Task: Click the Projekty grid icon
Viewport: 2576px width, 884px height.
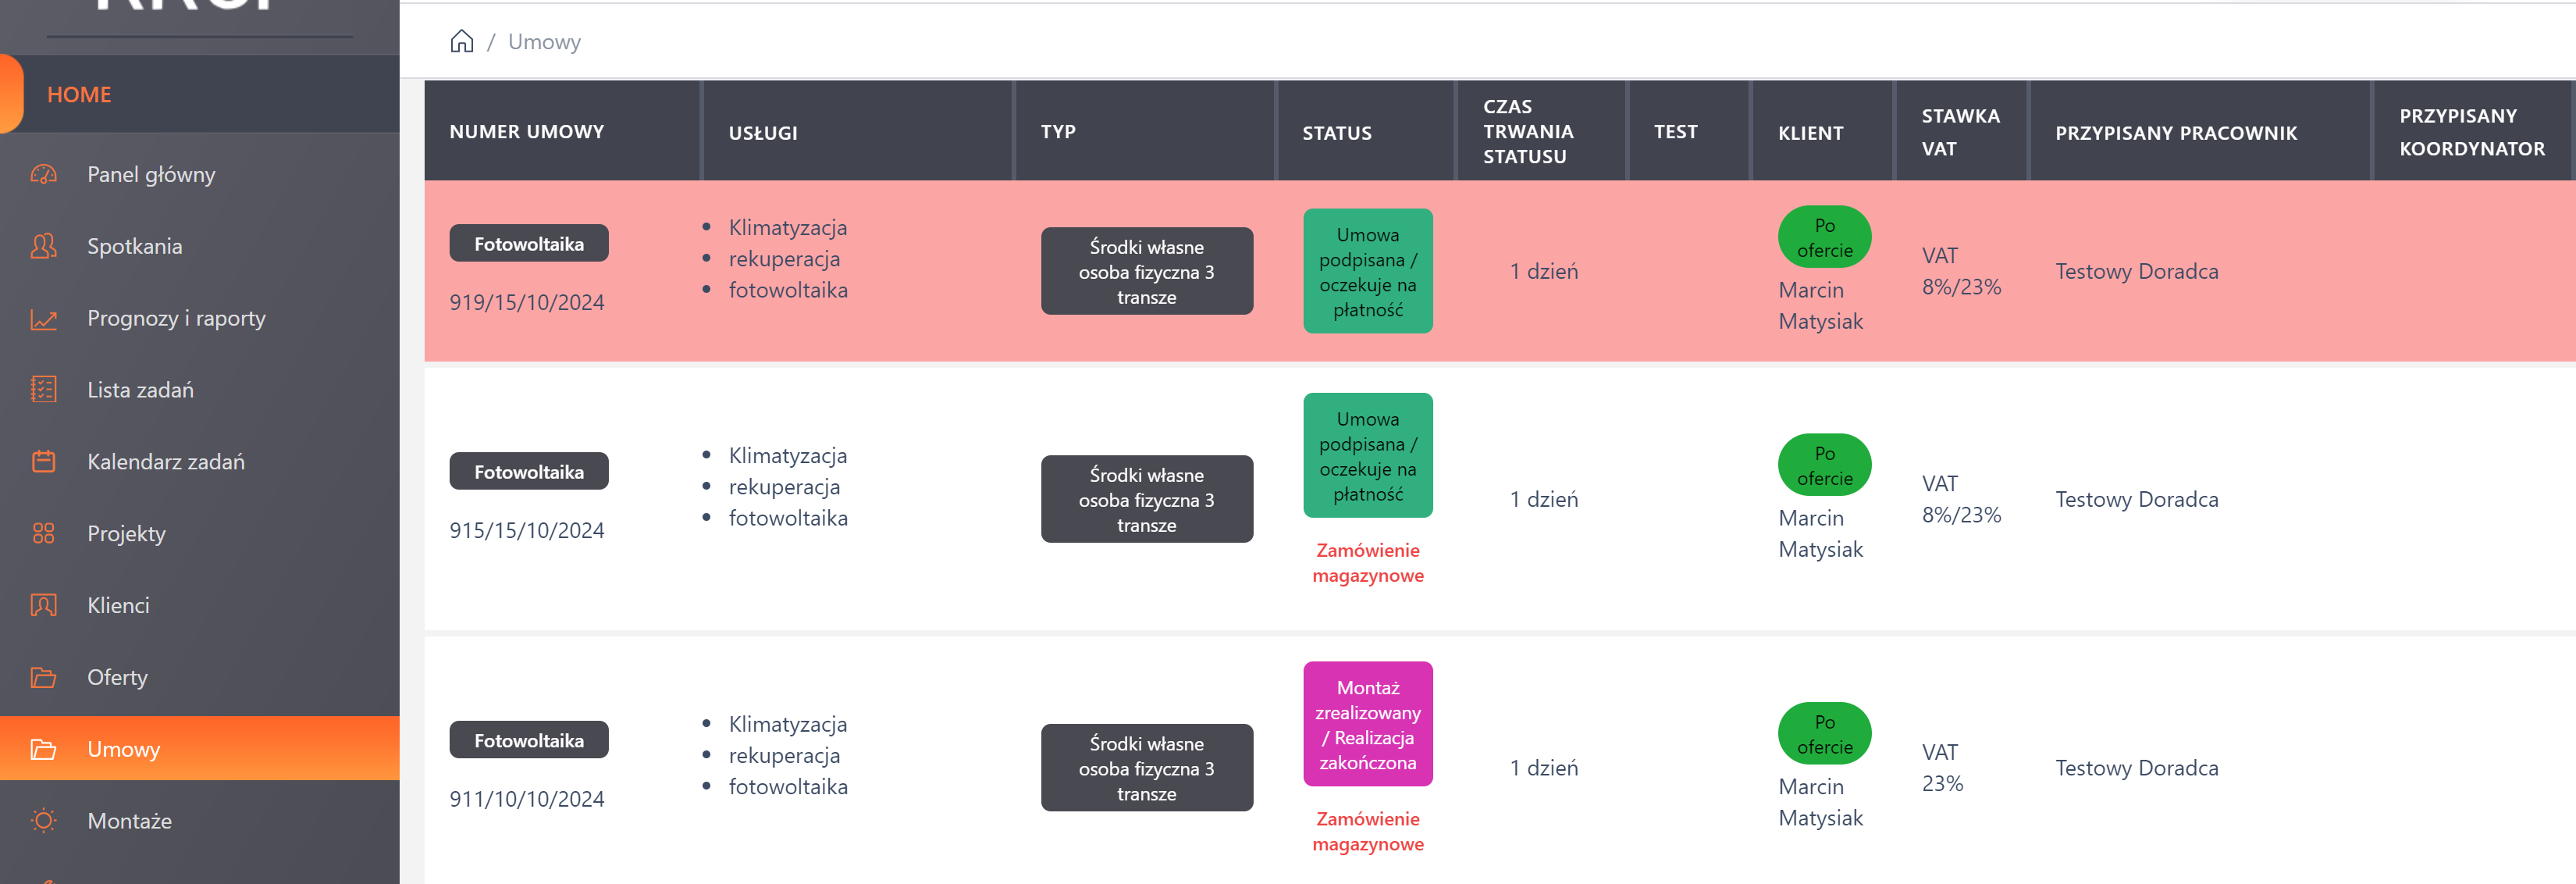Action: point(44,534)
